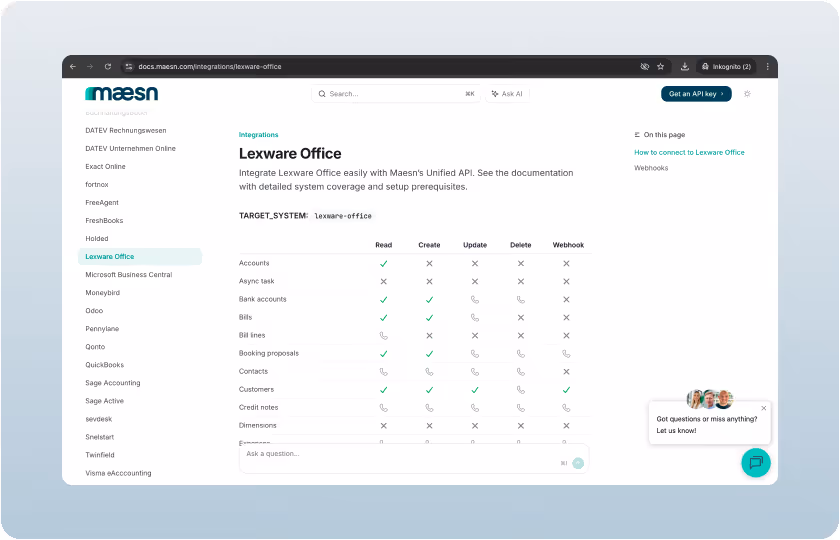The width and height of the screenshot is (840, 540).
Task: Reload the page with refresh icon
Action: (108, 66)
